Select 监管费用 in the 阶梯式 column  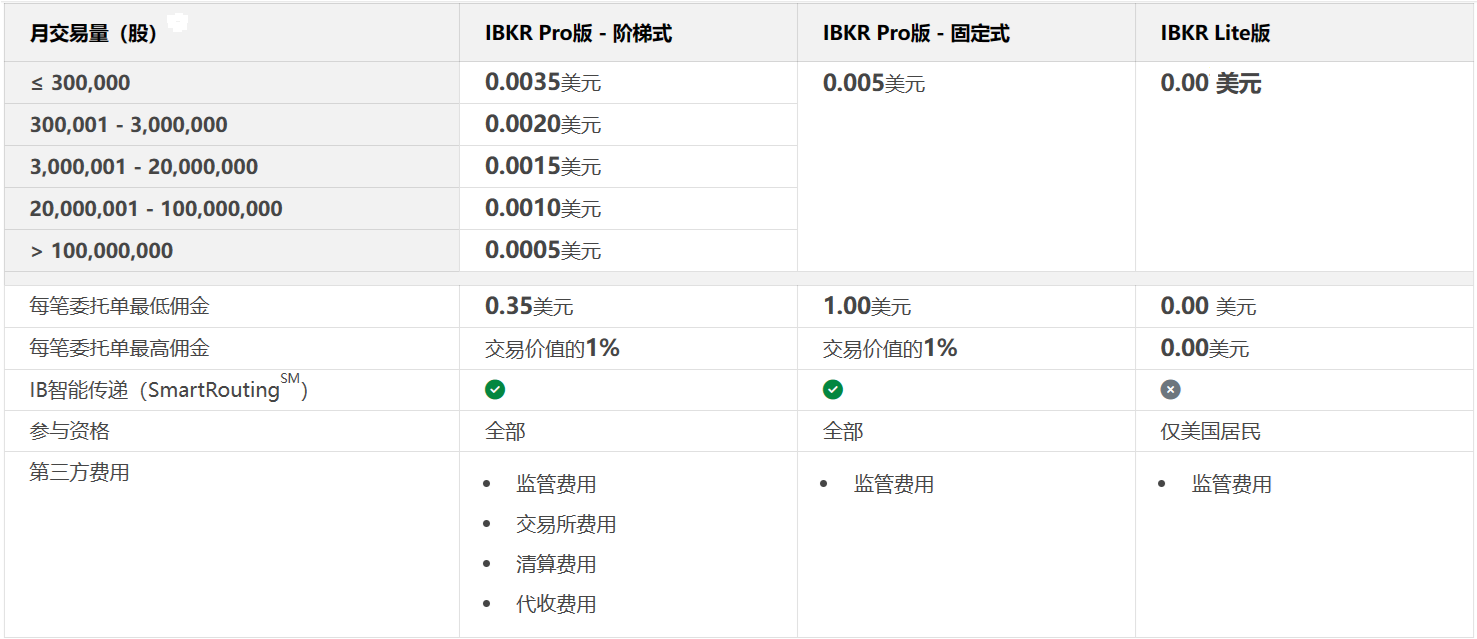[556, 484]
